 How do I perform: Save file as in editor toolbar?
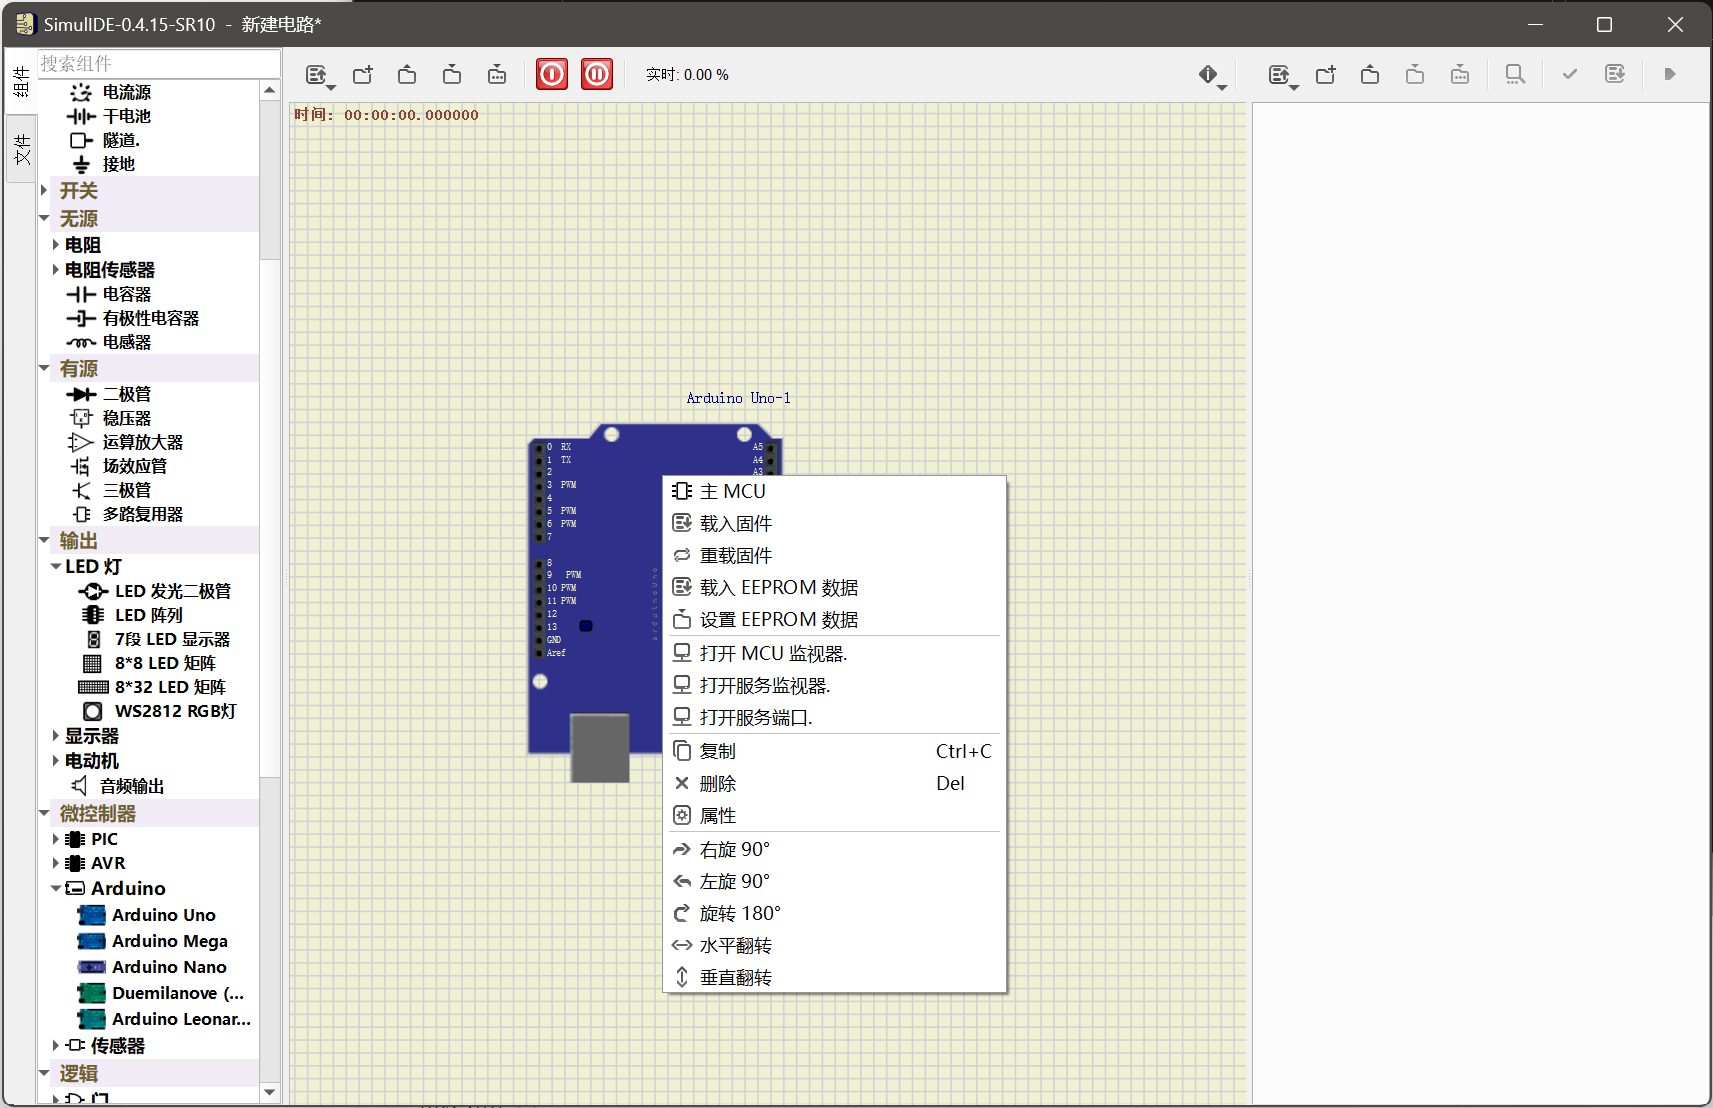click(x=1460, y=75)
